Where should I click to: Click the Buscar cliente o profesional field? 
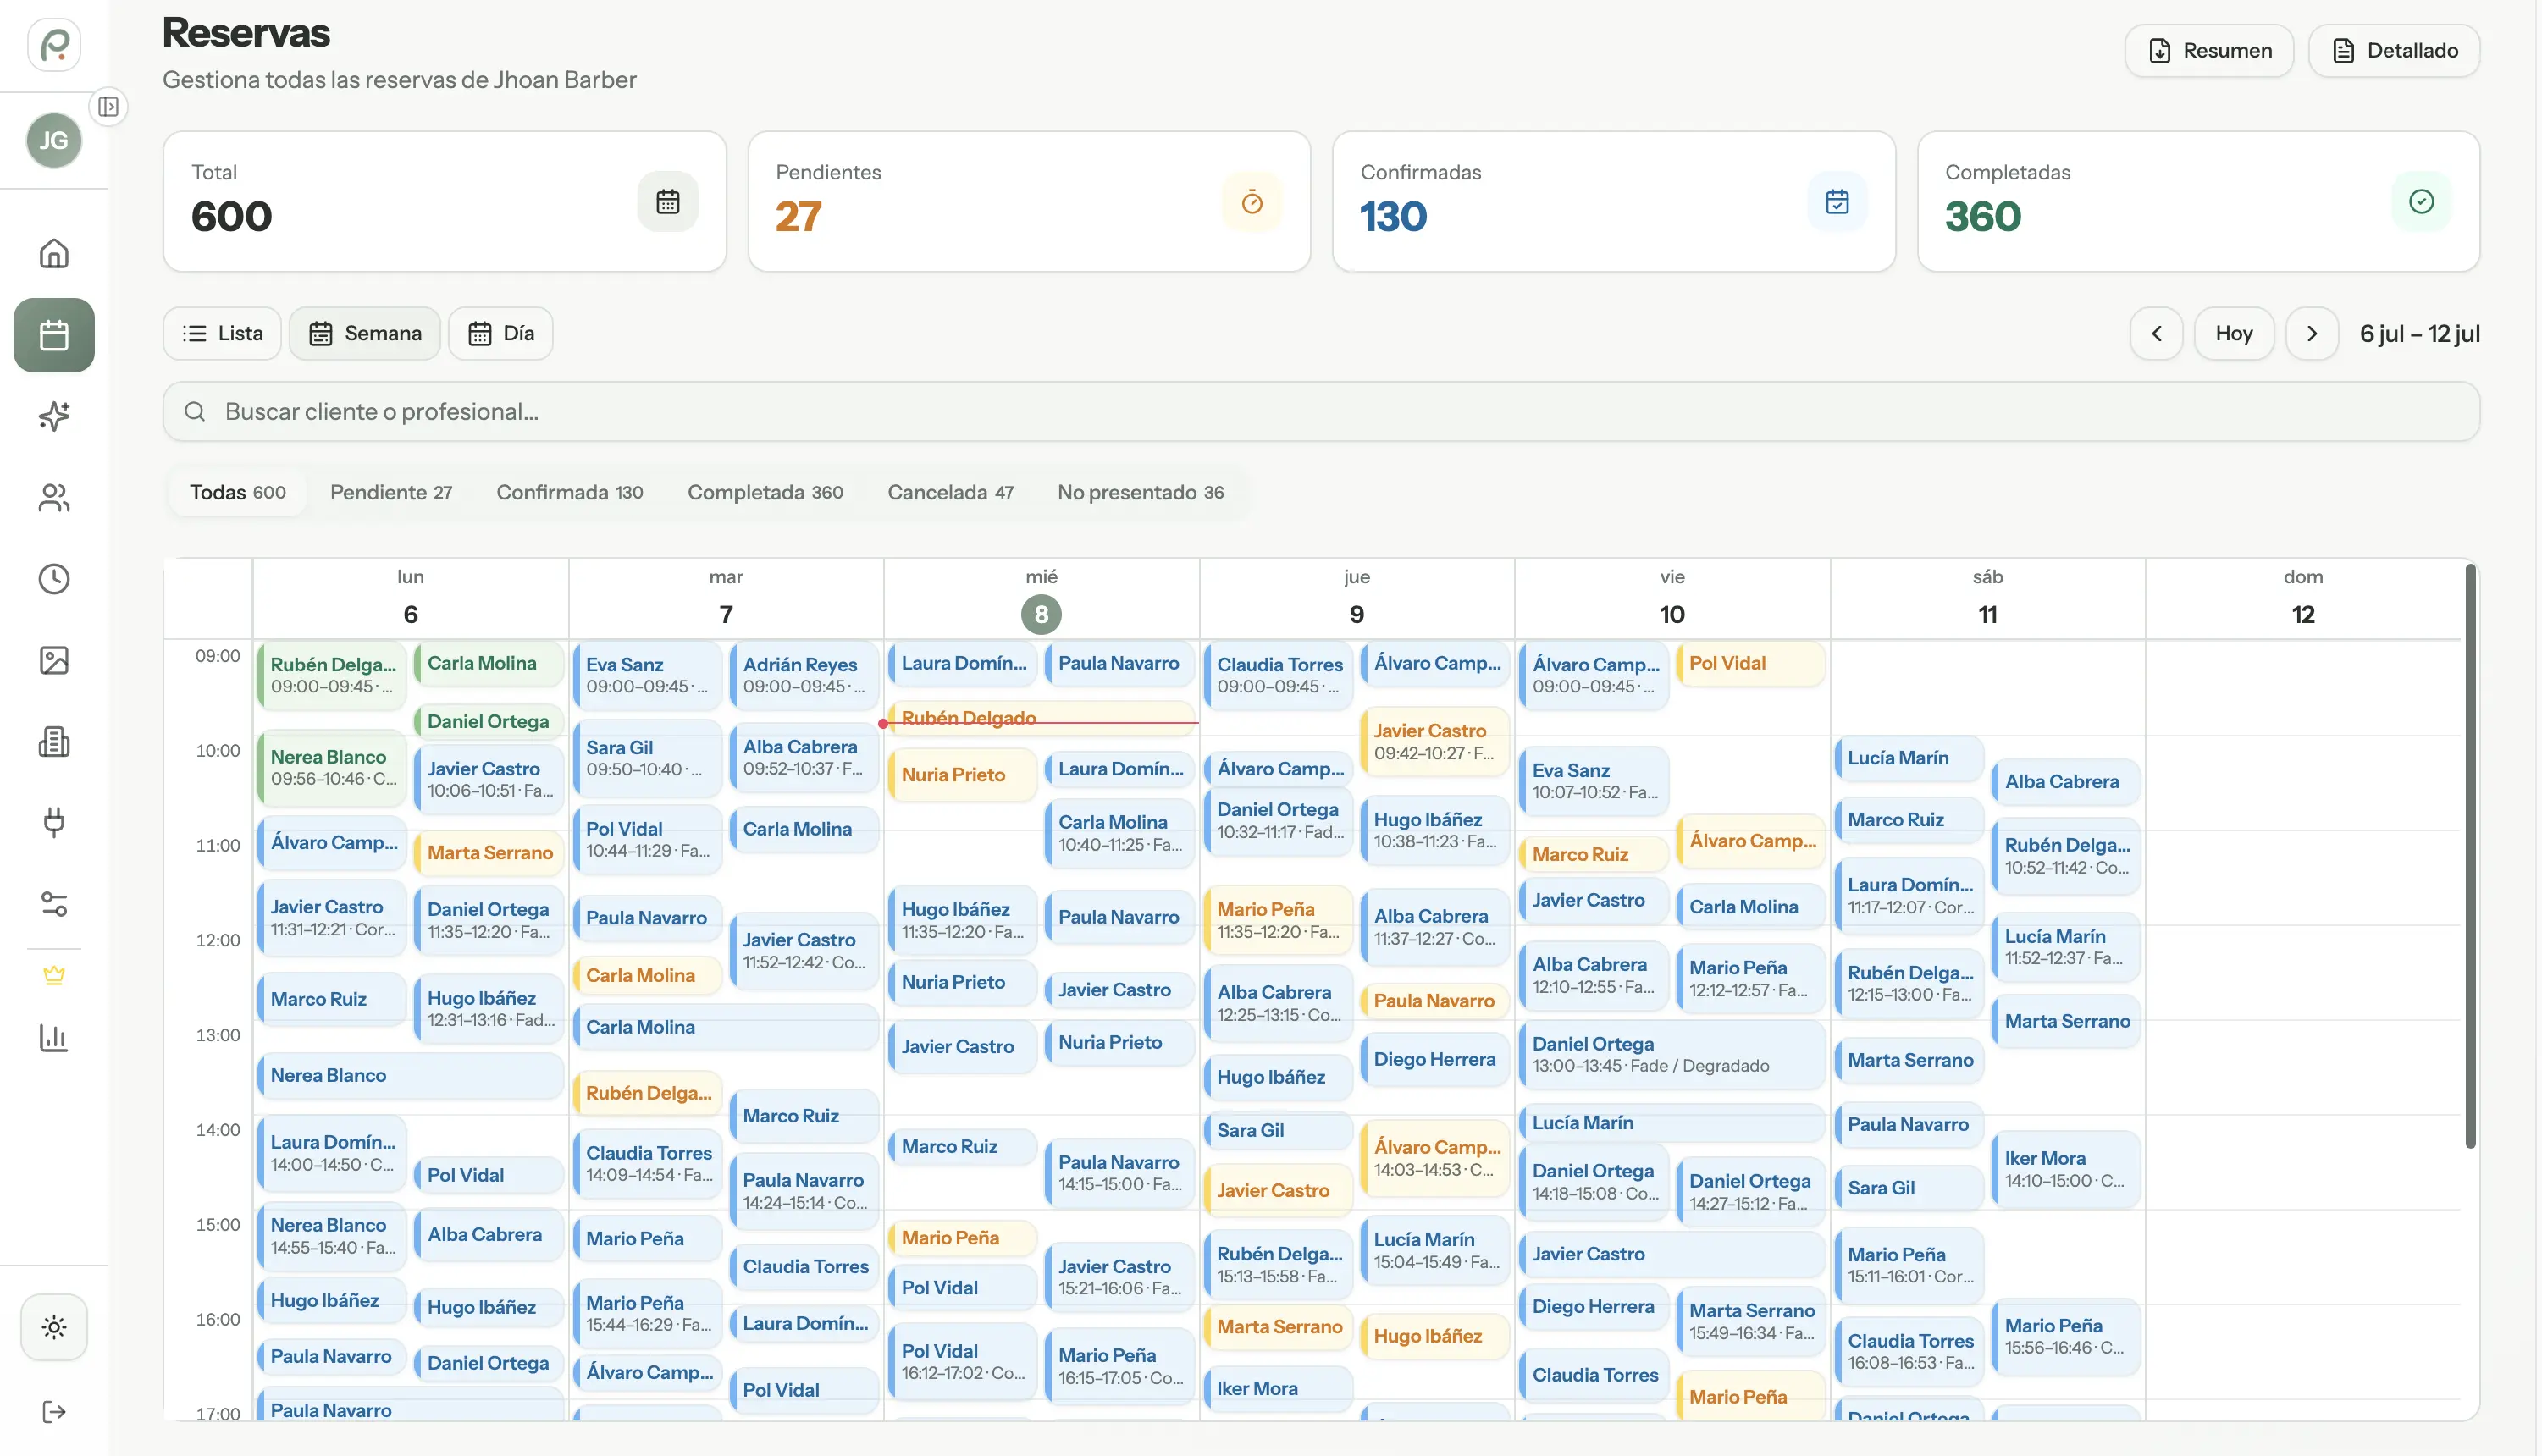point(1321,411)
